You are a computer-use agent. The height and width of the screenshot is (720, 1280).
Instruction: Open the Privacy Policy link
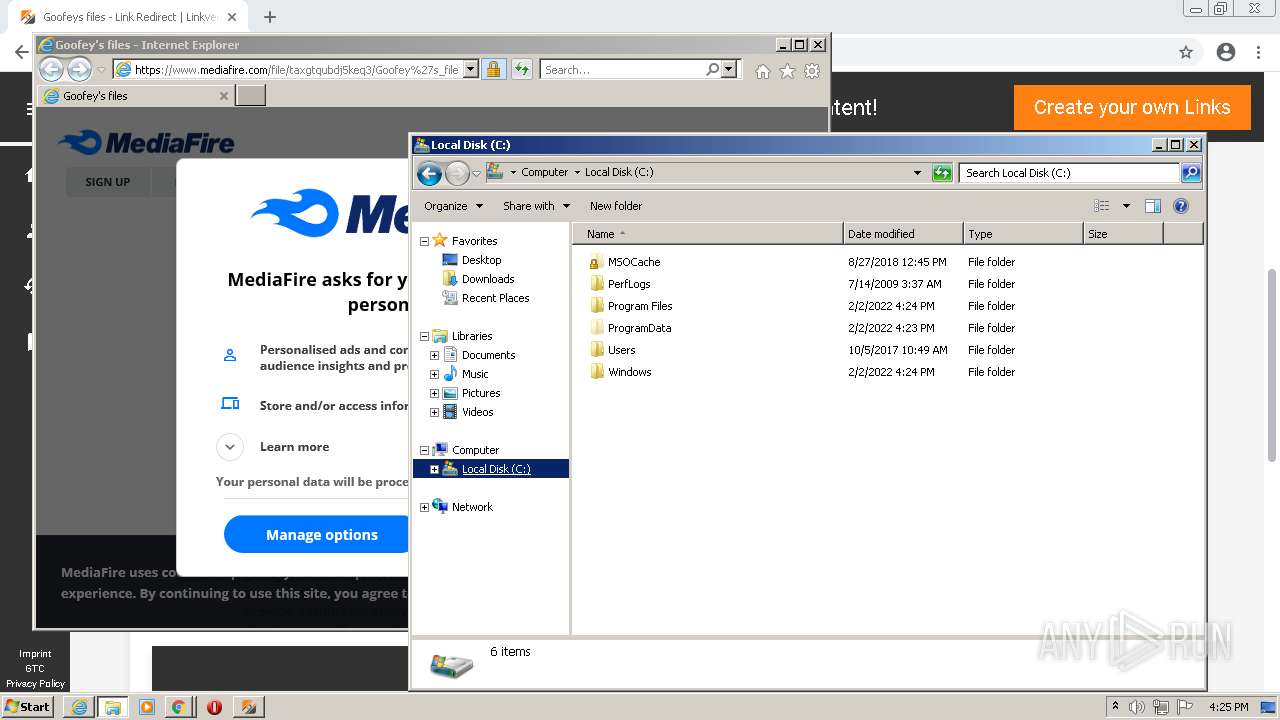coord(35,684)
